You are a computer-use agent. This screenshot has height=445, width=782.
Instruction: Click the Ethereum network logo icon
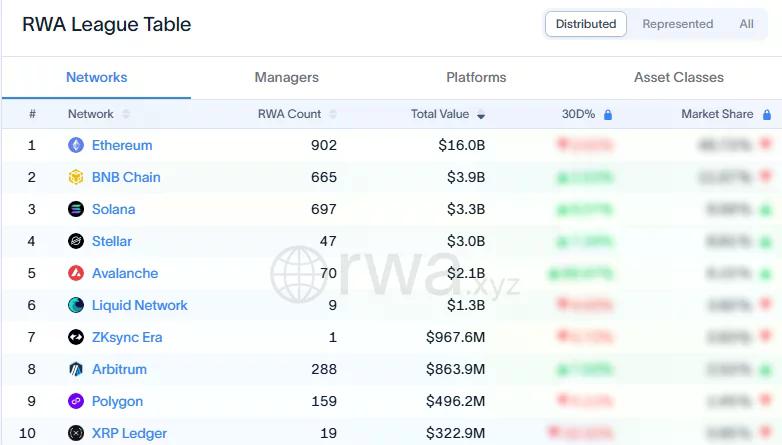(x=76, y=145)
